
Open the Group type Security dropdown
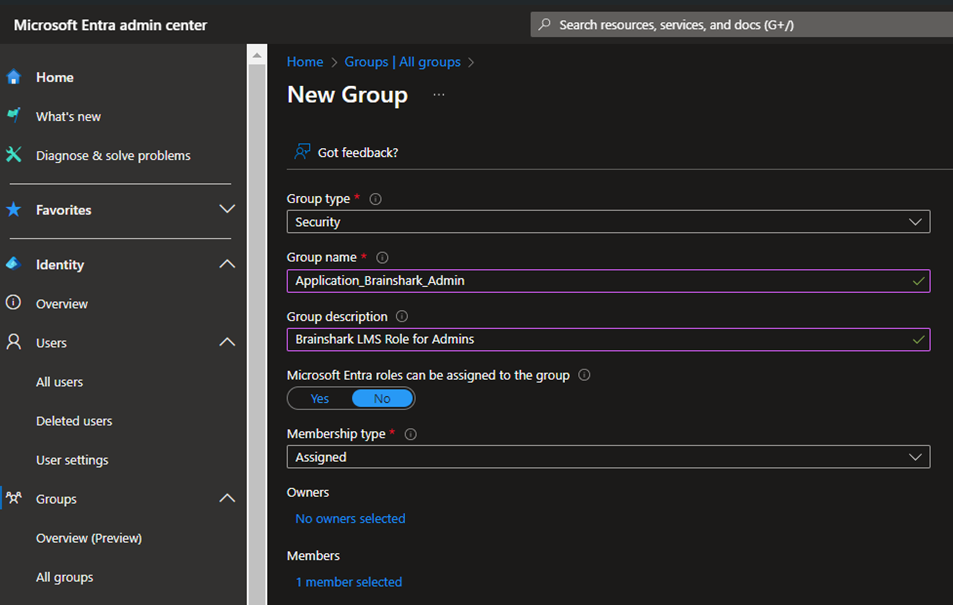608,222
